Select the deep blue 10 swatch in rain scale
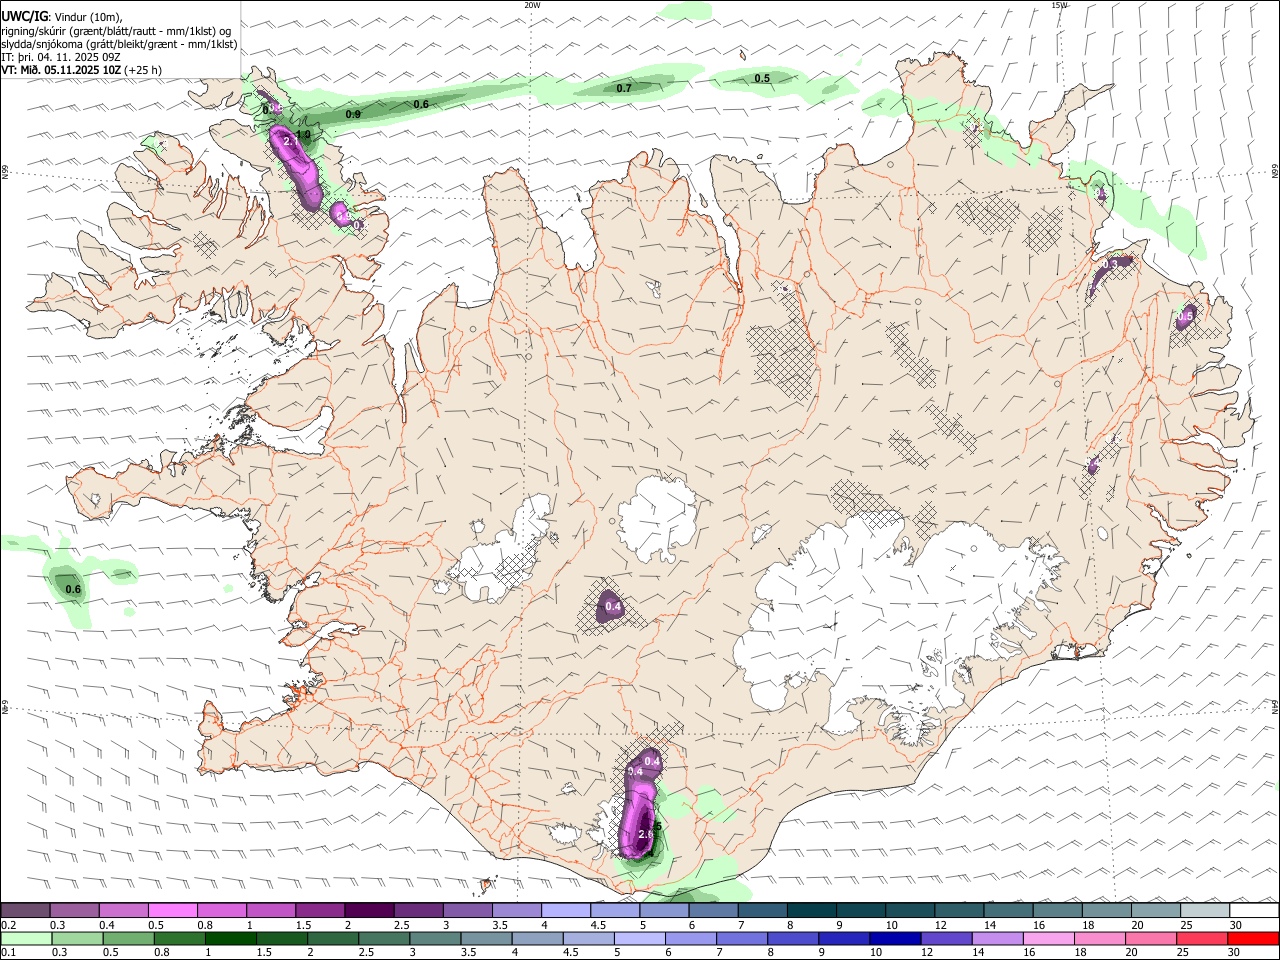The height and width of the screenshot is (960, 1280). 895,938
